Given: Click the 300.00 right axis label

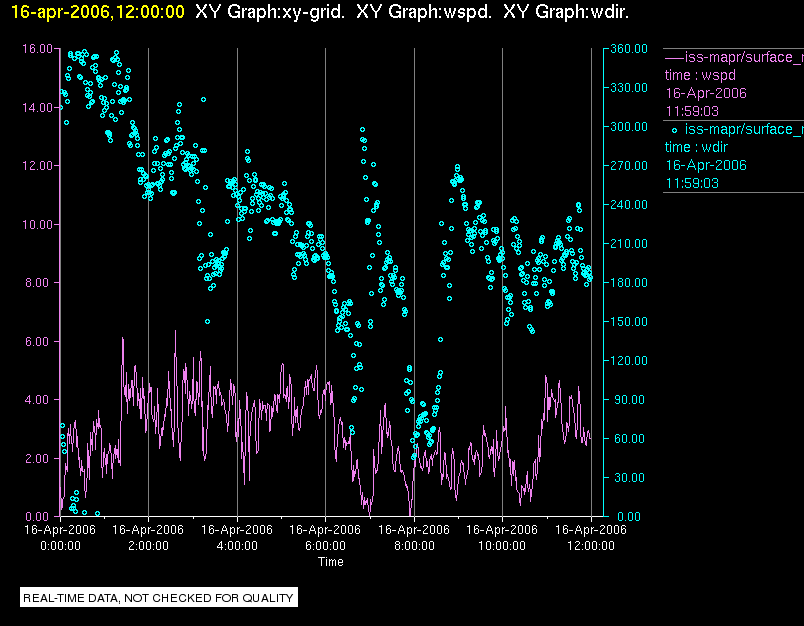Looking at the screenshot, I should point(629,127).
